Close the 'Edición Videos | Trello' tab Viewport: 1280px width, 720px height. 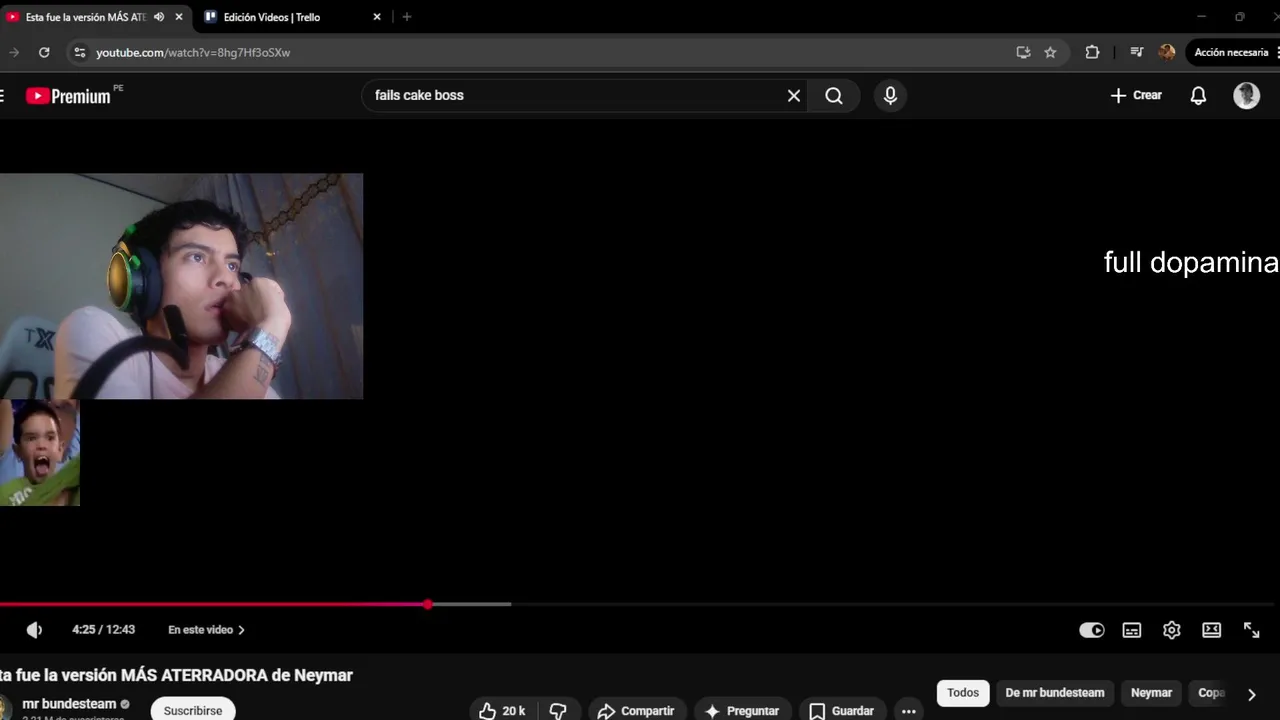(x=377, y=17)
